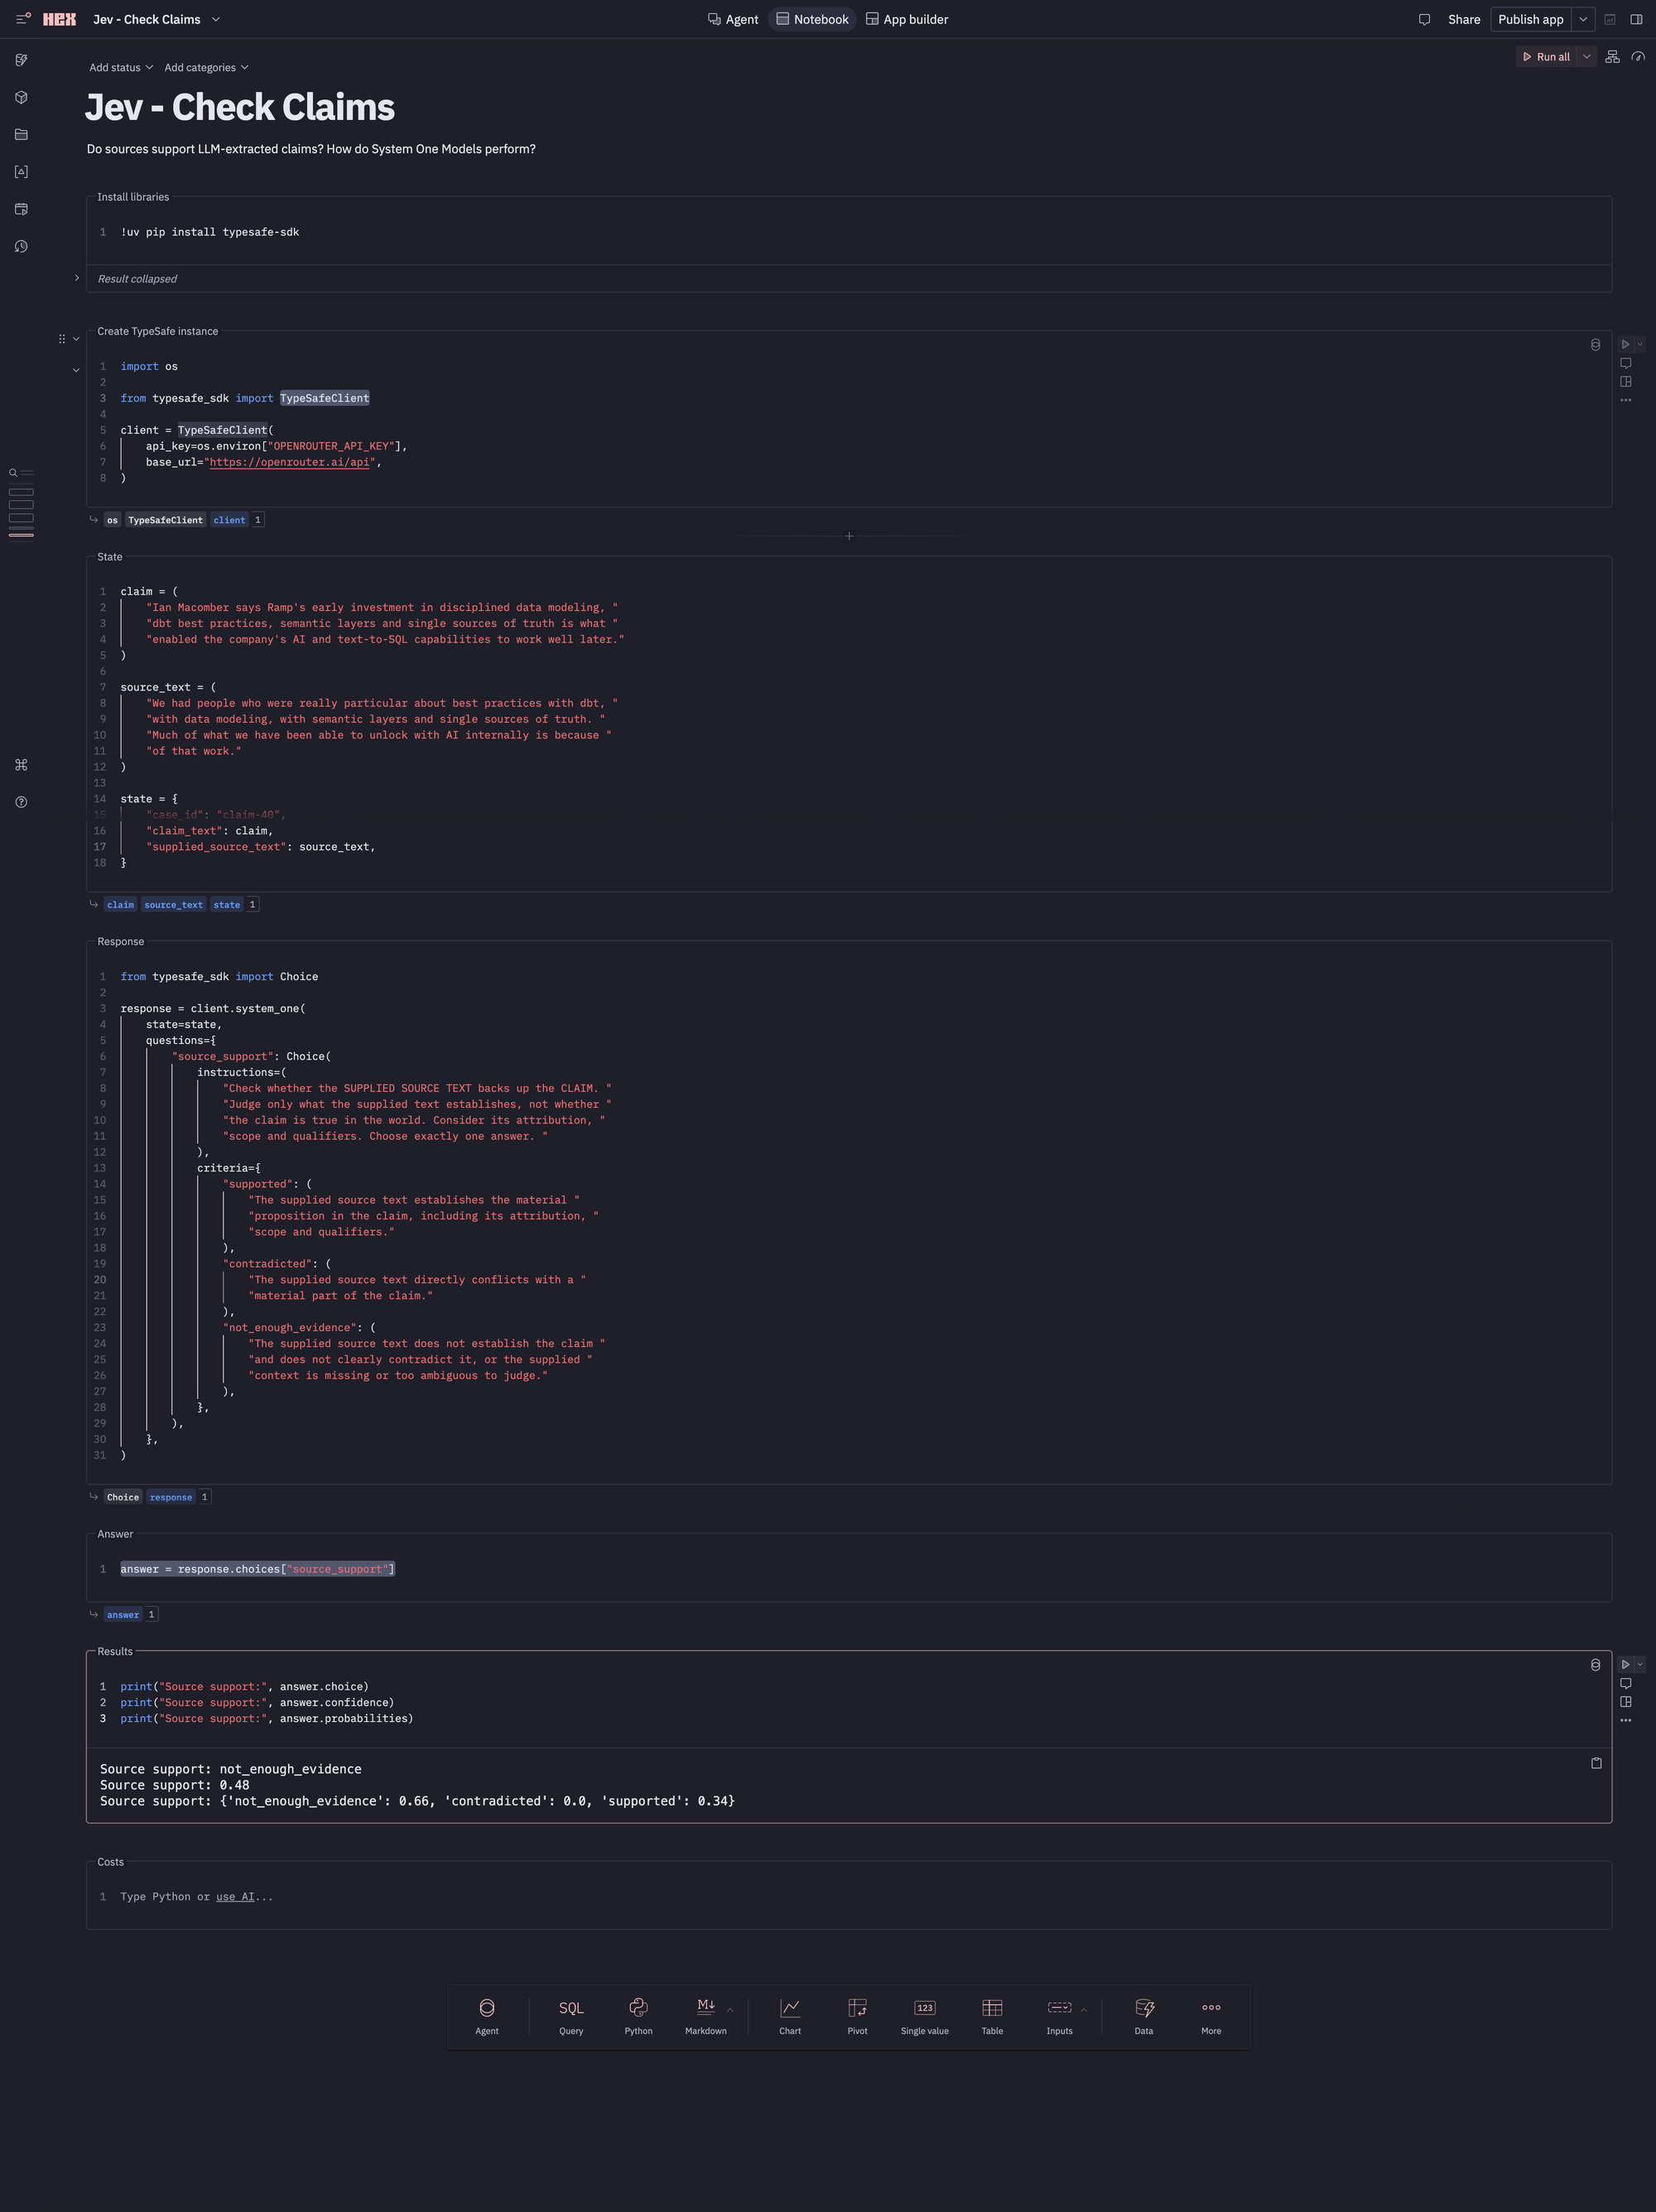Click agent icon in Results cell
Screen dimensions: 1656x2212
point(1595,1665)
